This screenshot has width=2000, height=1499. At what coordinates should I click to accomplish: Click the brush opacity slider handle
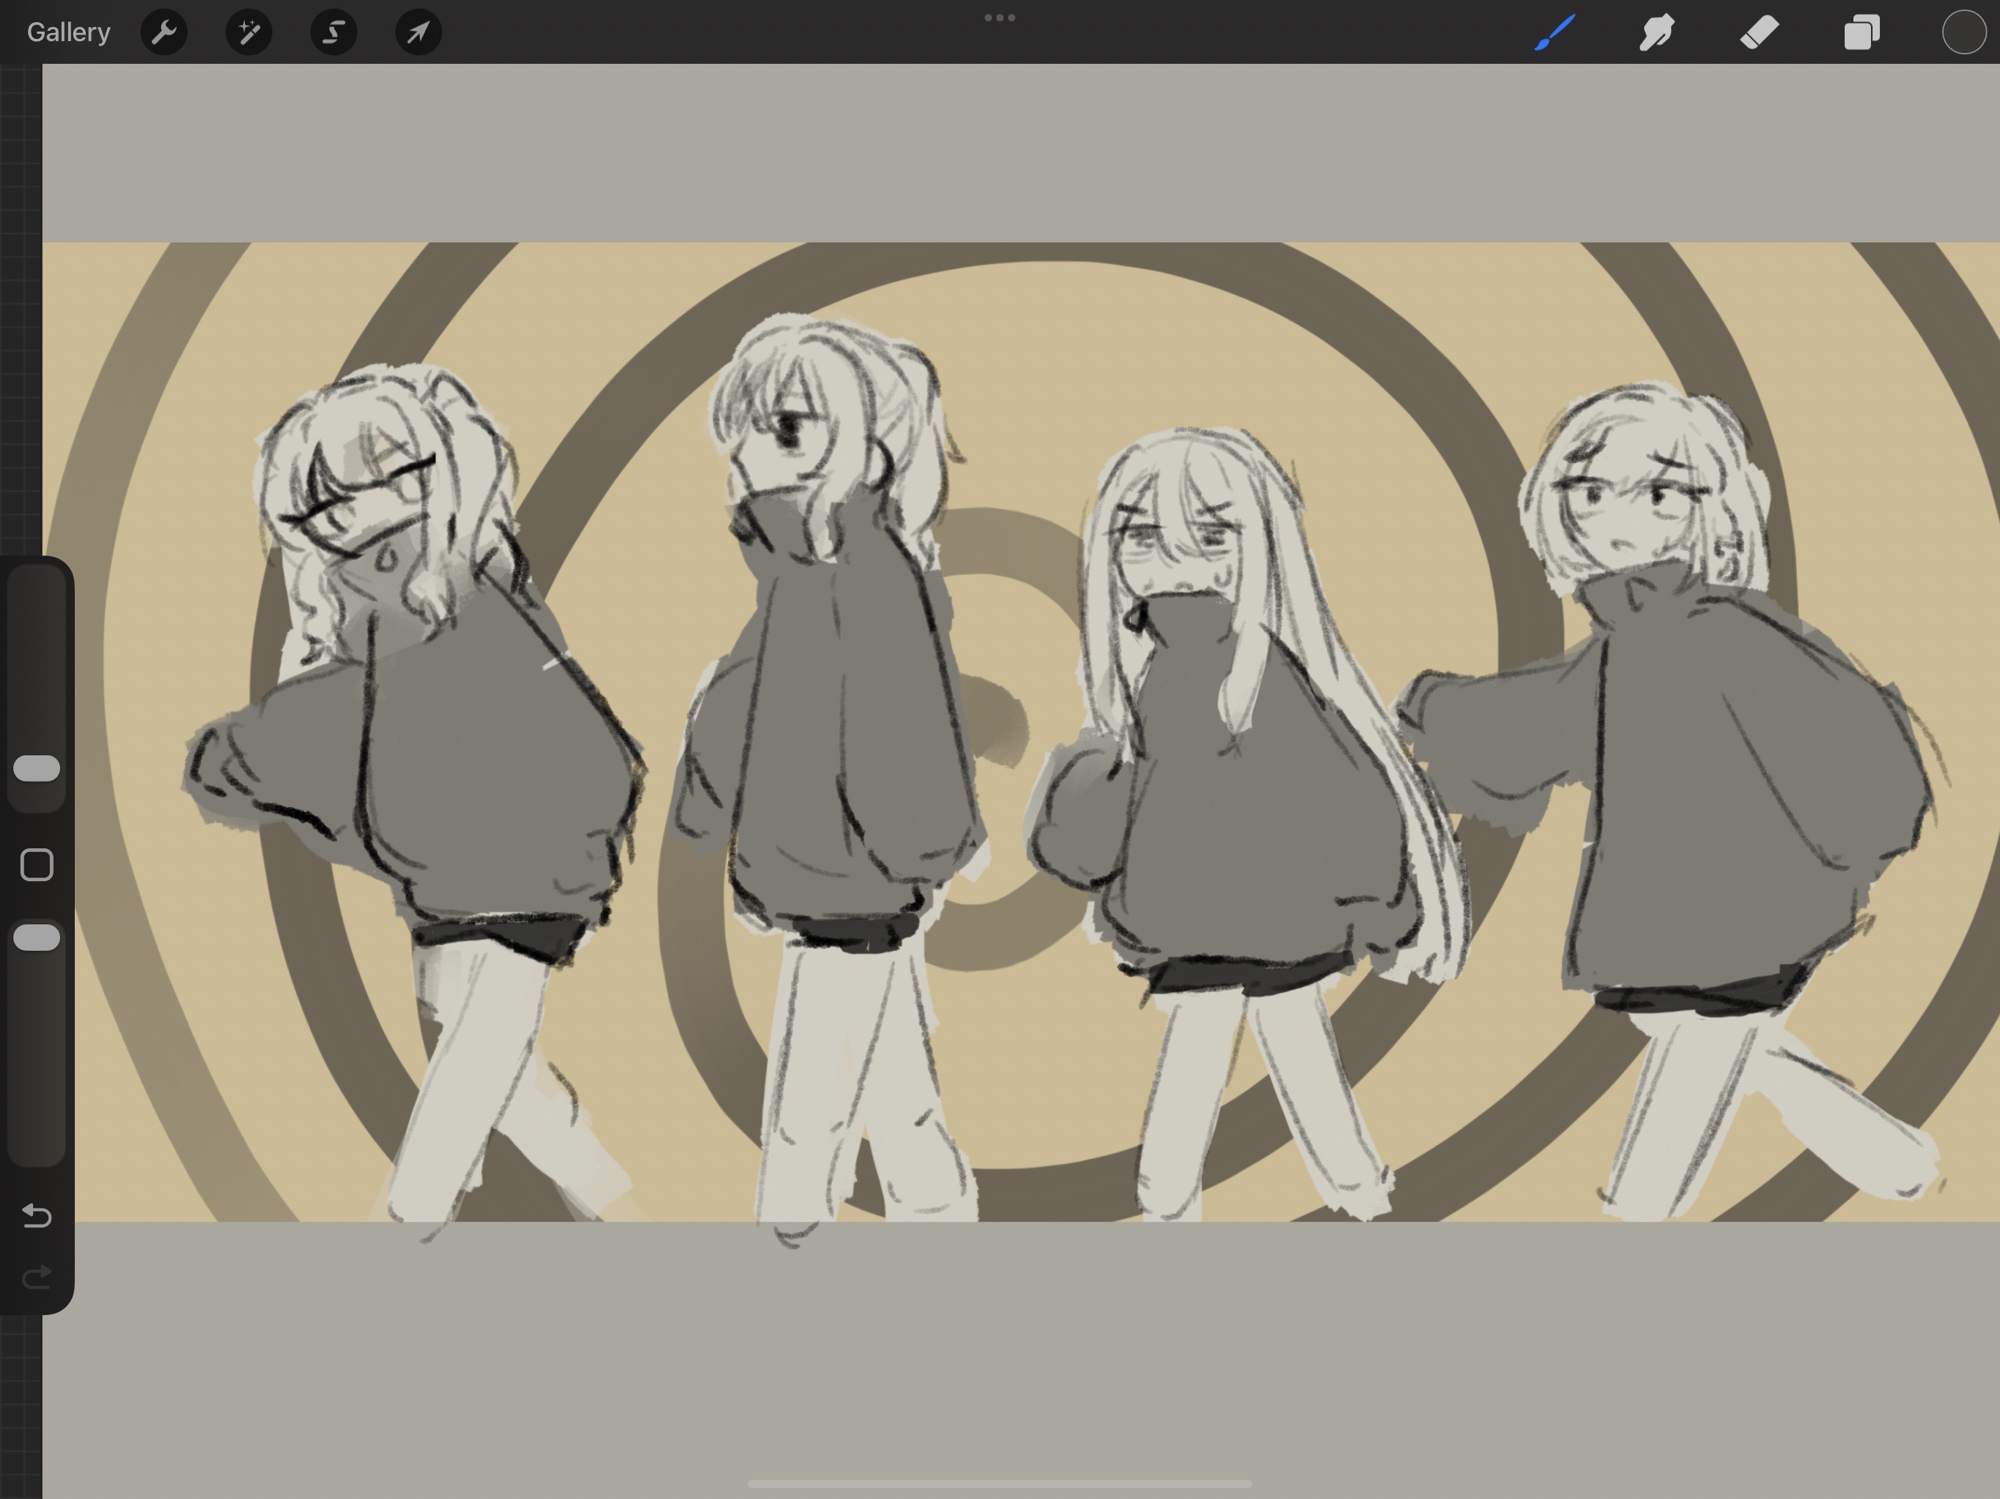37,937
